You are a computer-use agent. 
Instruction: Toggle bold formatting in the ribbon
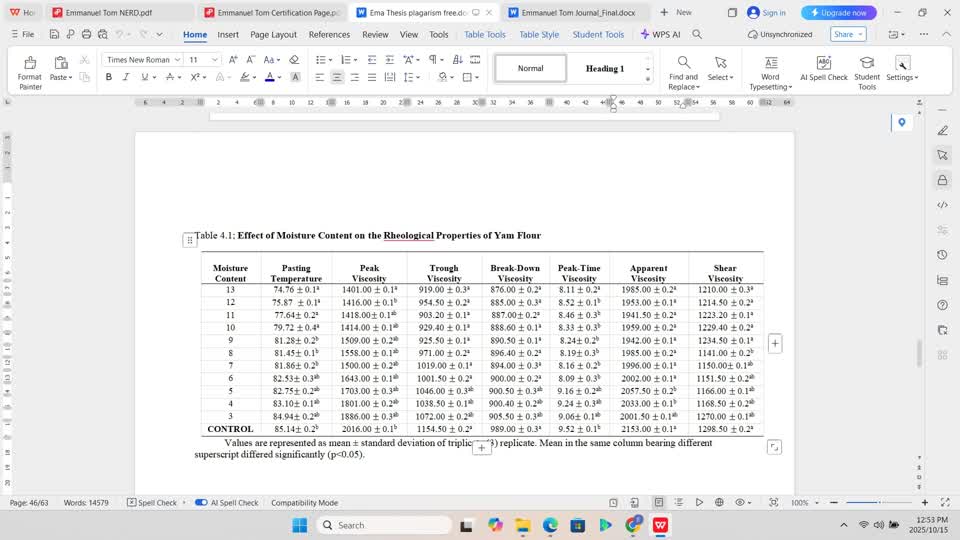109,77
